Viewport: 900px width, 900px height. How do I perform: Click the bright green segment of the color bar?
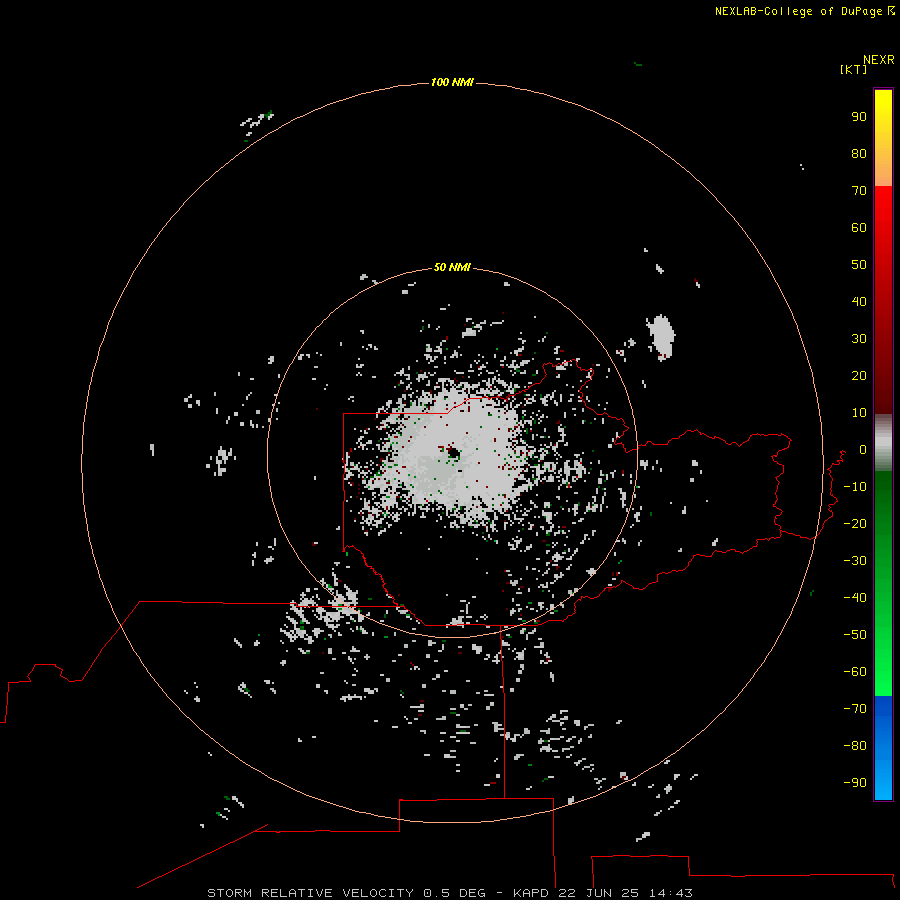point(883,584)
